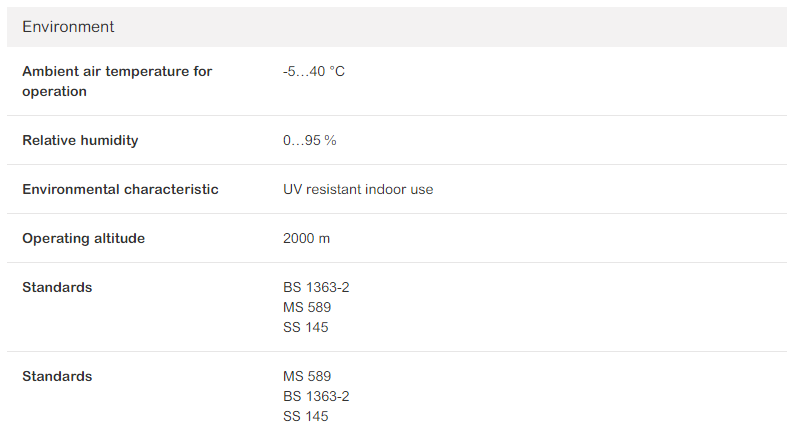Click blank area right of Environment header
This screenshot has height=437, width=787.
(x=452, y=27)
